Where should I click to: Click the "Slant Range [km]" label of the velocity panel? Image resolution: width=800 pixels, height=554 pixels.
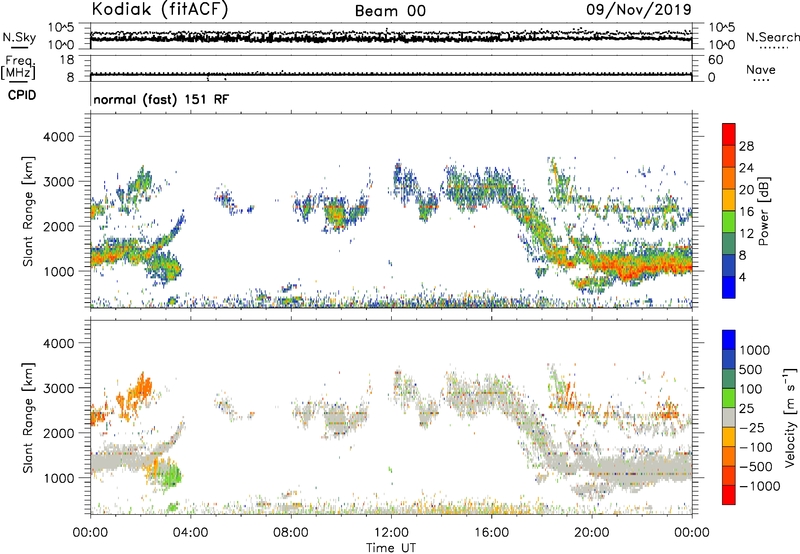pyautogui.click(x=28, y=418)
